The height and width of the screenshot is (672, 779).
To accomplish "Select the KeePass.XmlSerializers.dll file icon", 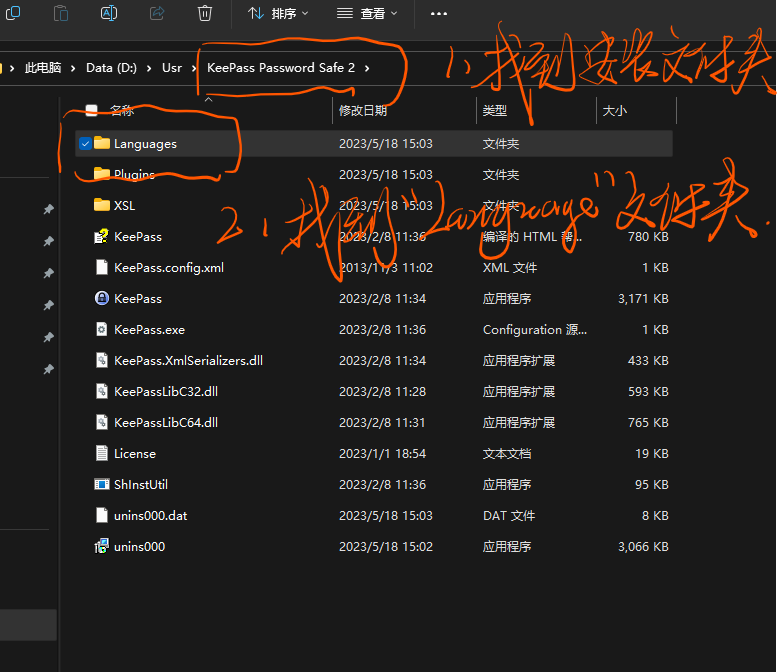I will coord(102,360).
